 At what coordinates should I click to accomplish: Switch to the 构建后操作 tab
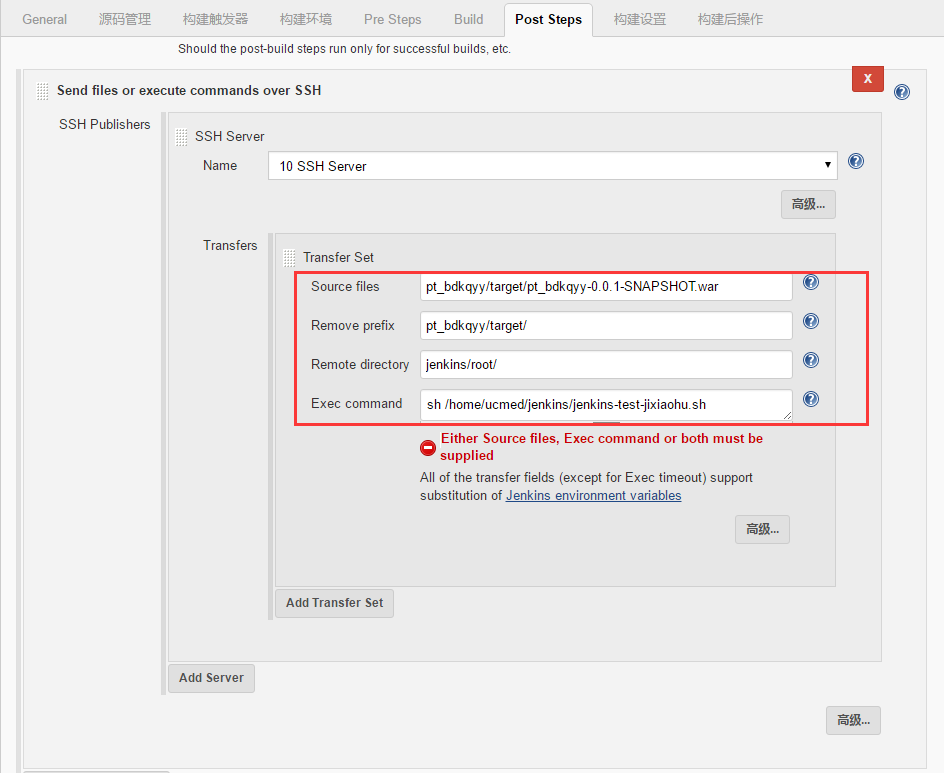click(x=730, y=19)
